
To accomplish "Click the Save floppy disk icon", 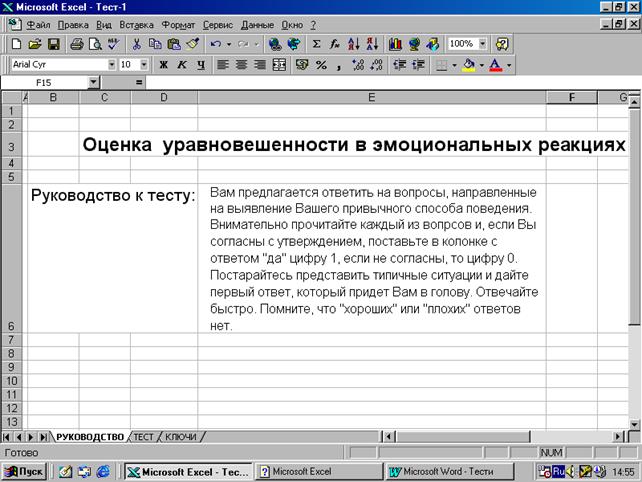I will (54, 44).
